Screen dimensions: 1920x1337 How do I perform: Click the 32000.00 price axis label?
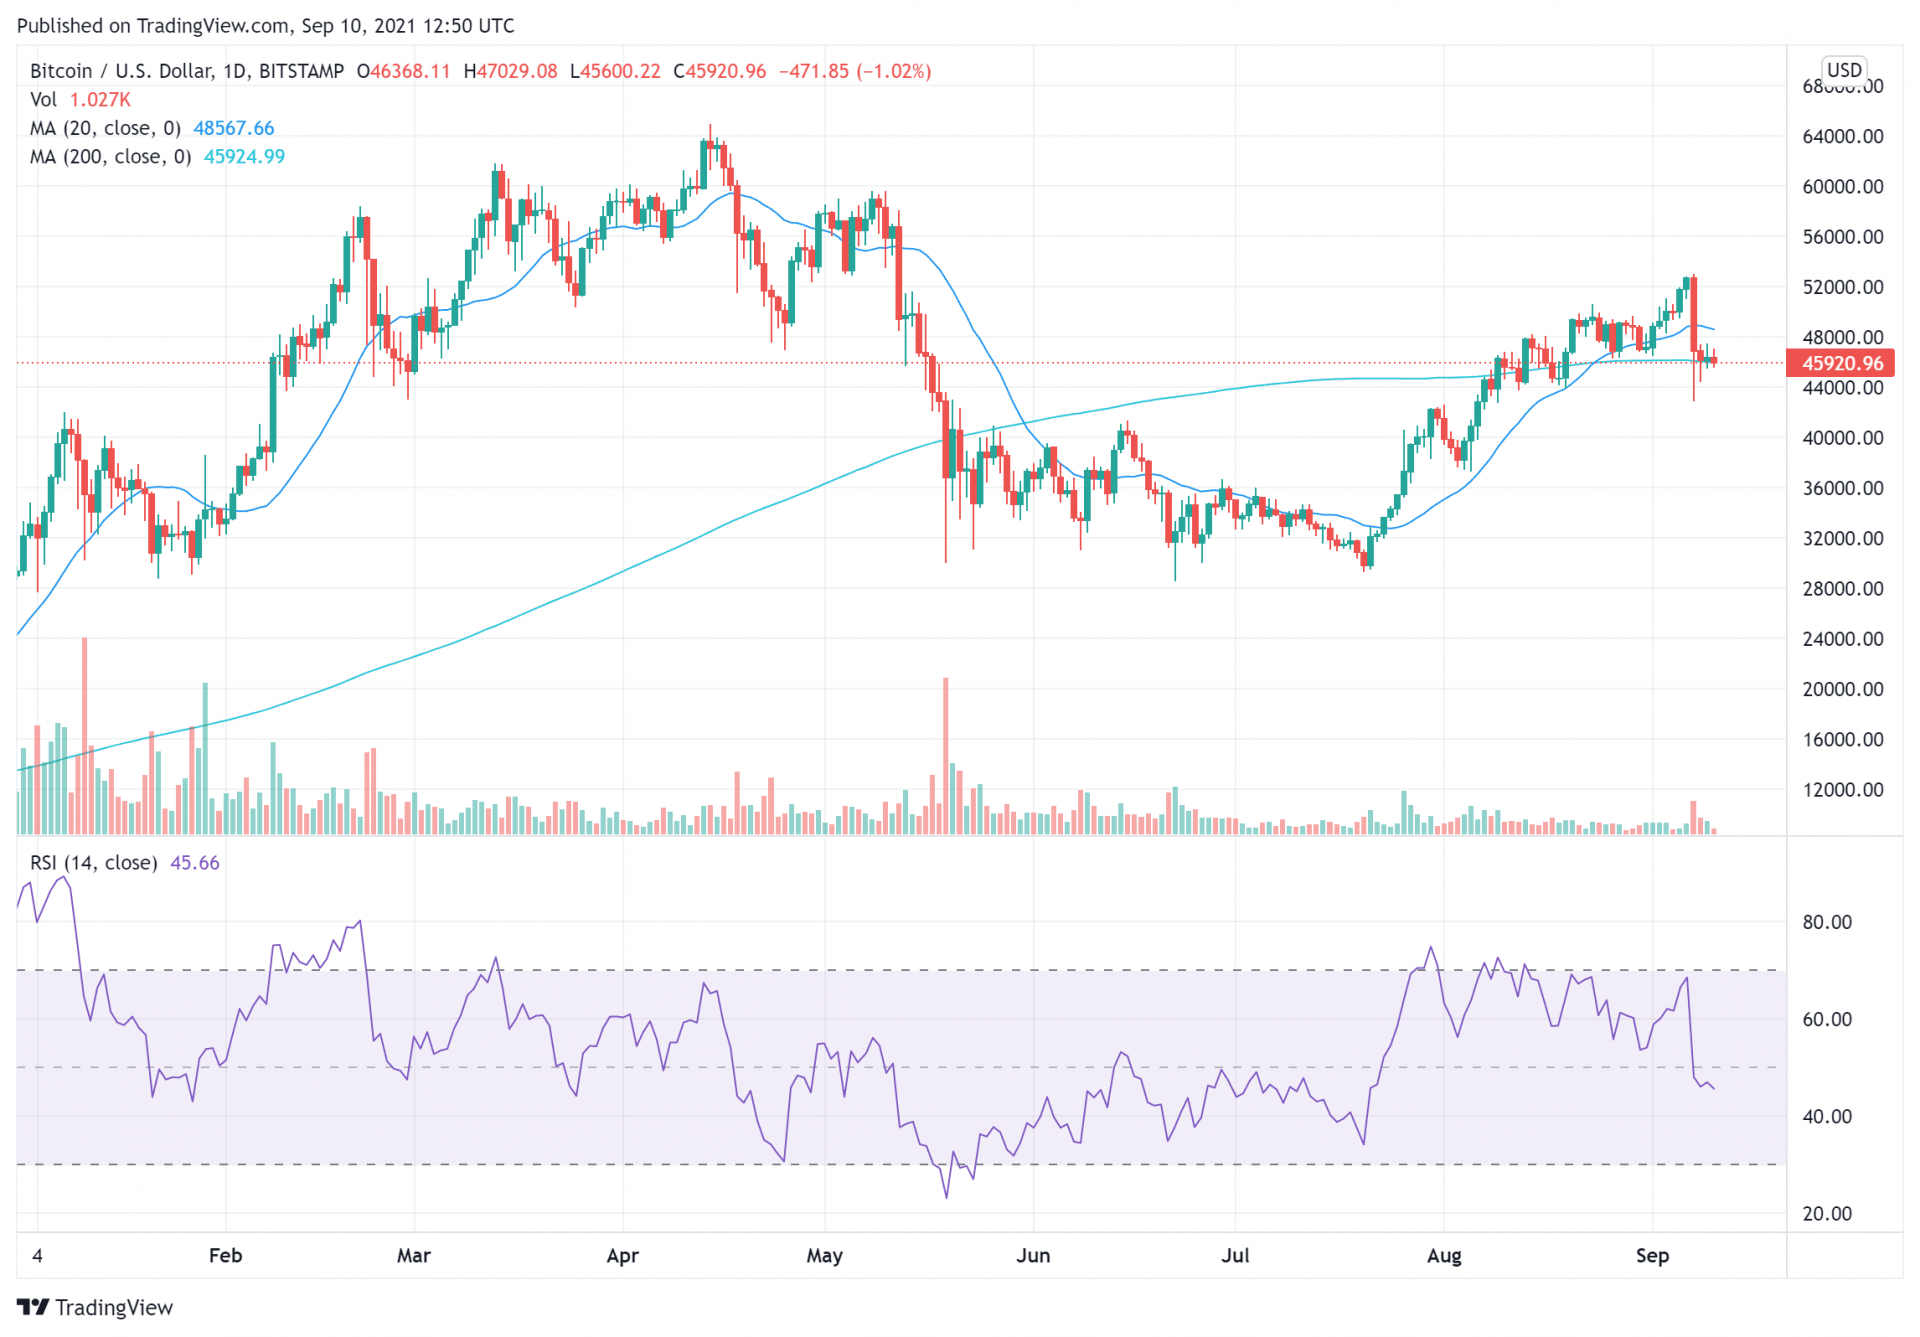tap(1842, 538)
